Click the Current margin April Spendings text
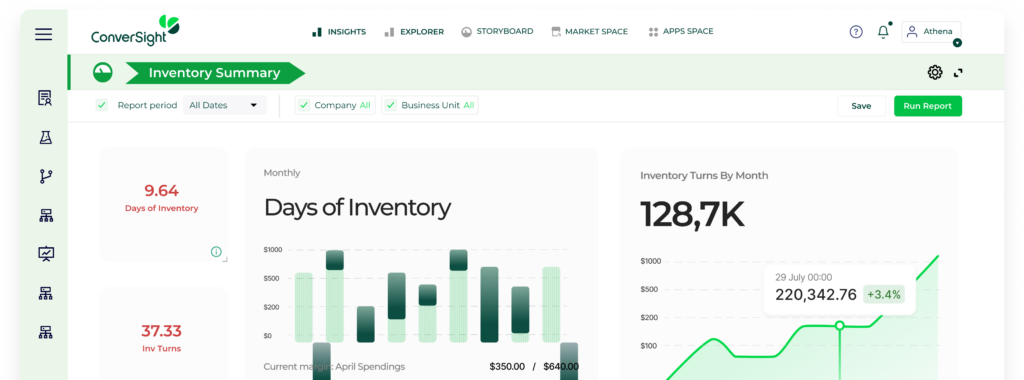1024x380 pixels. click(x=334, y=367)
